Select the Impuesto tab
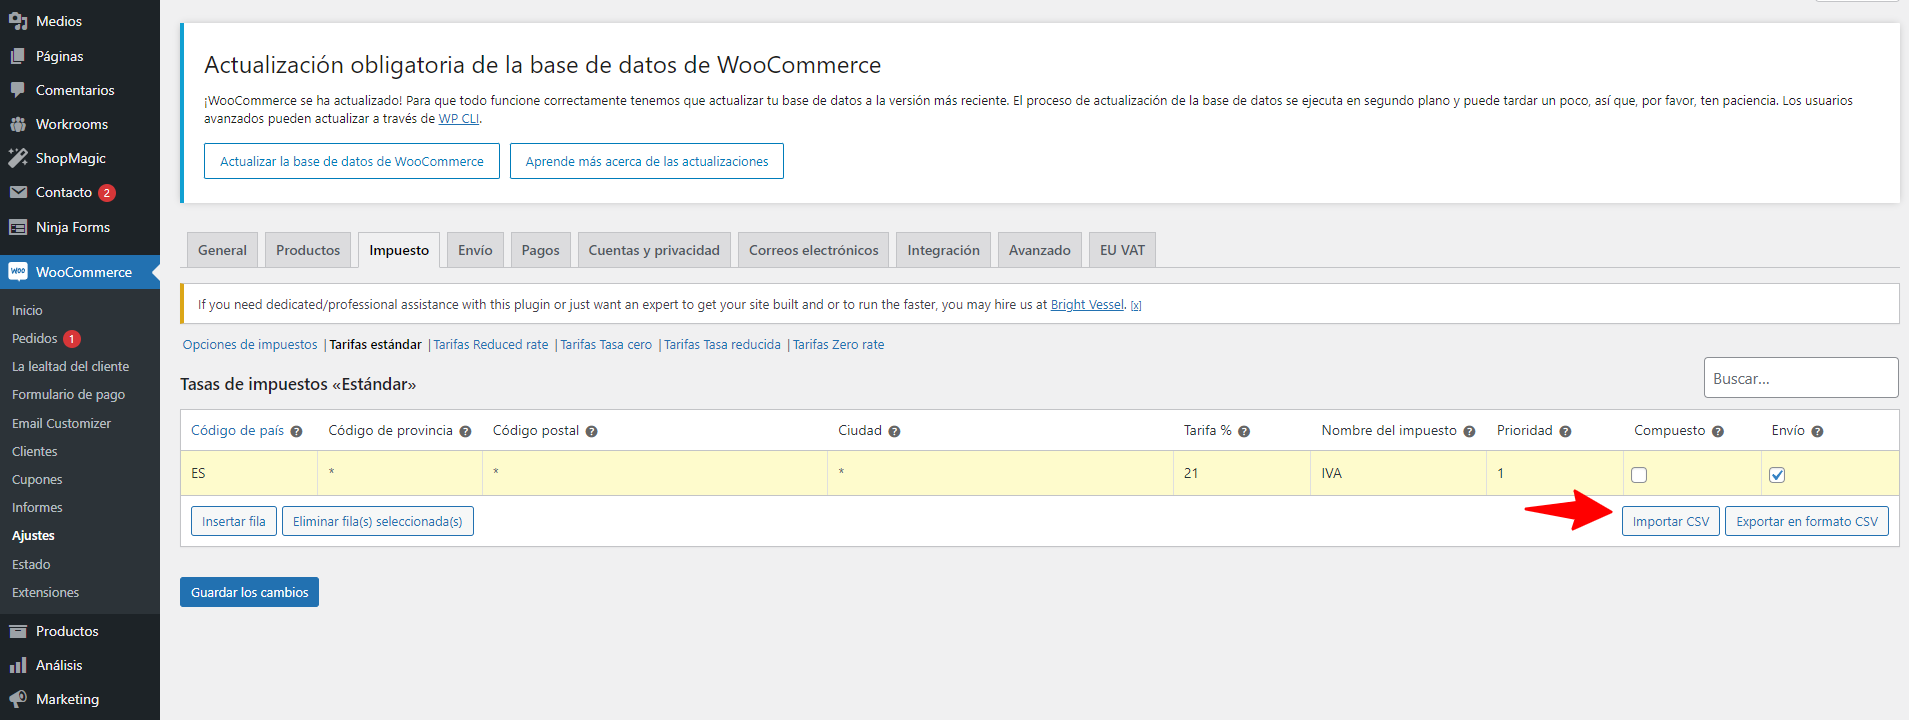This screenshot has height=720, width=1909. [399, 250]
